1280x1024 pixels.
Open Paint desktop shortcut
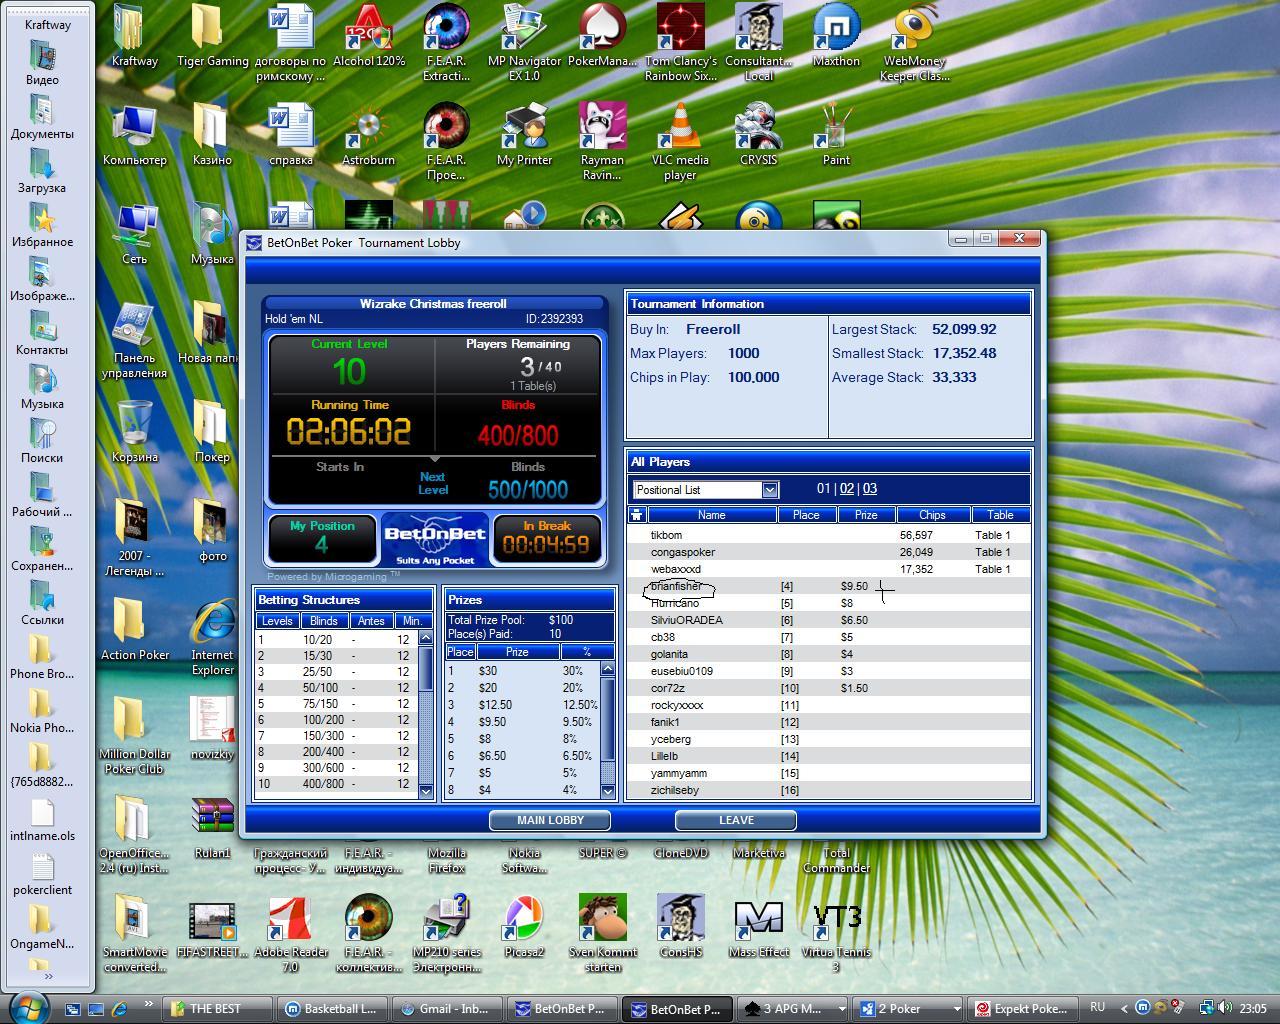coord(836,135)
